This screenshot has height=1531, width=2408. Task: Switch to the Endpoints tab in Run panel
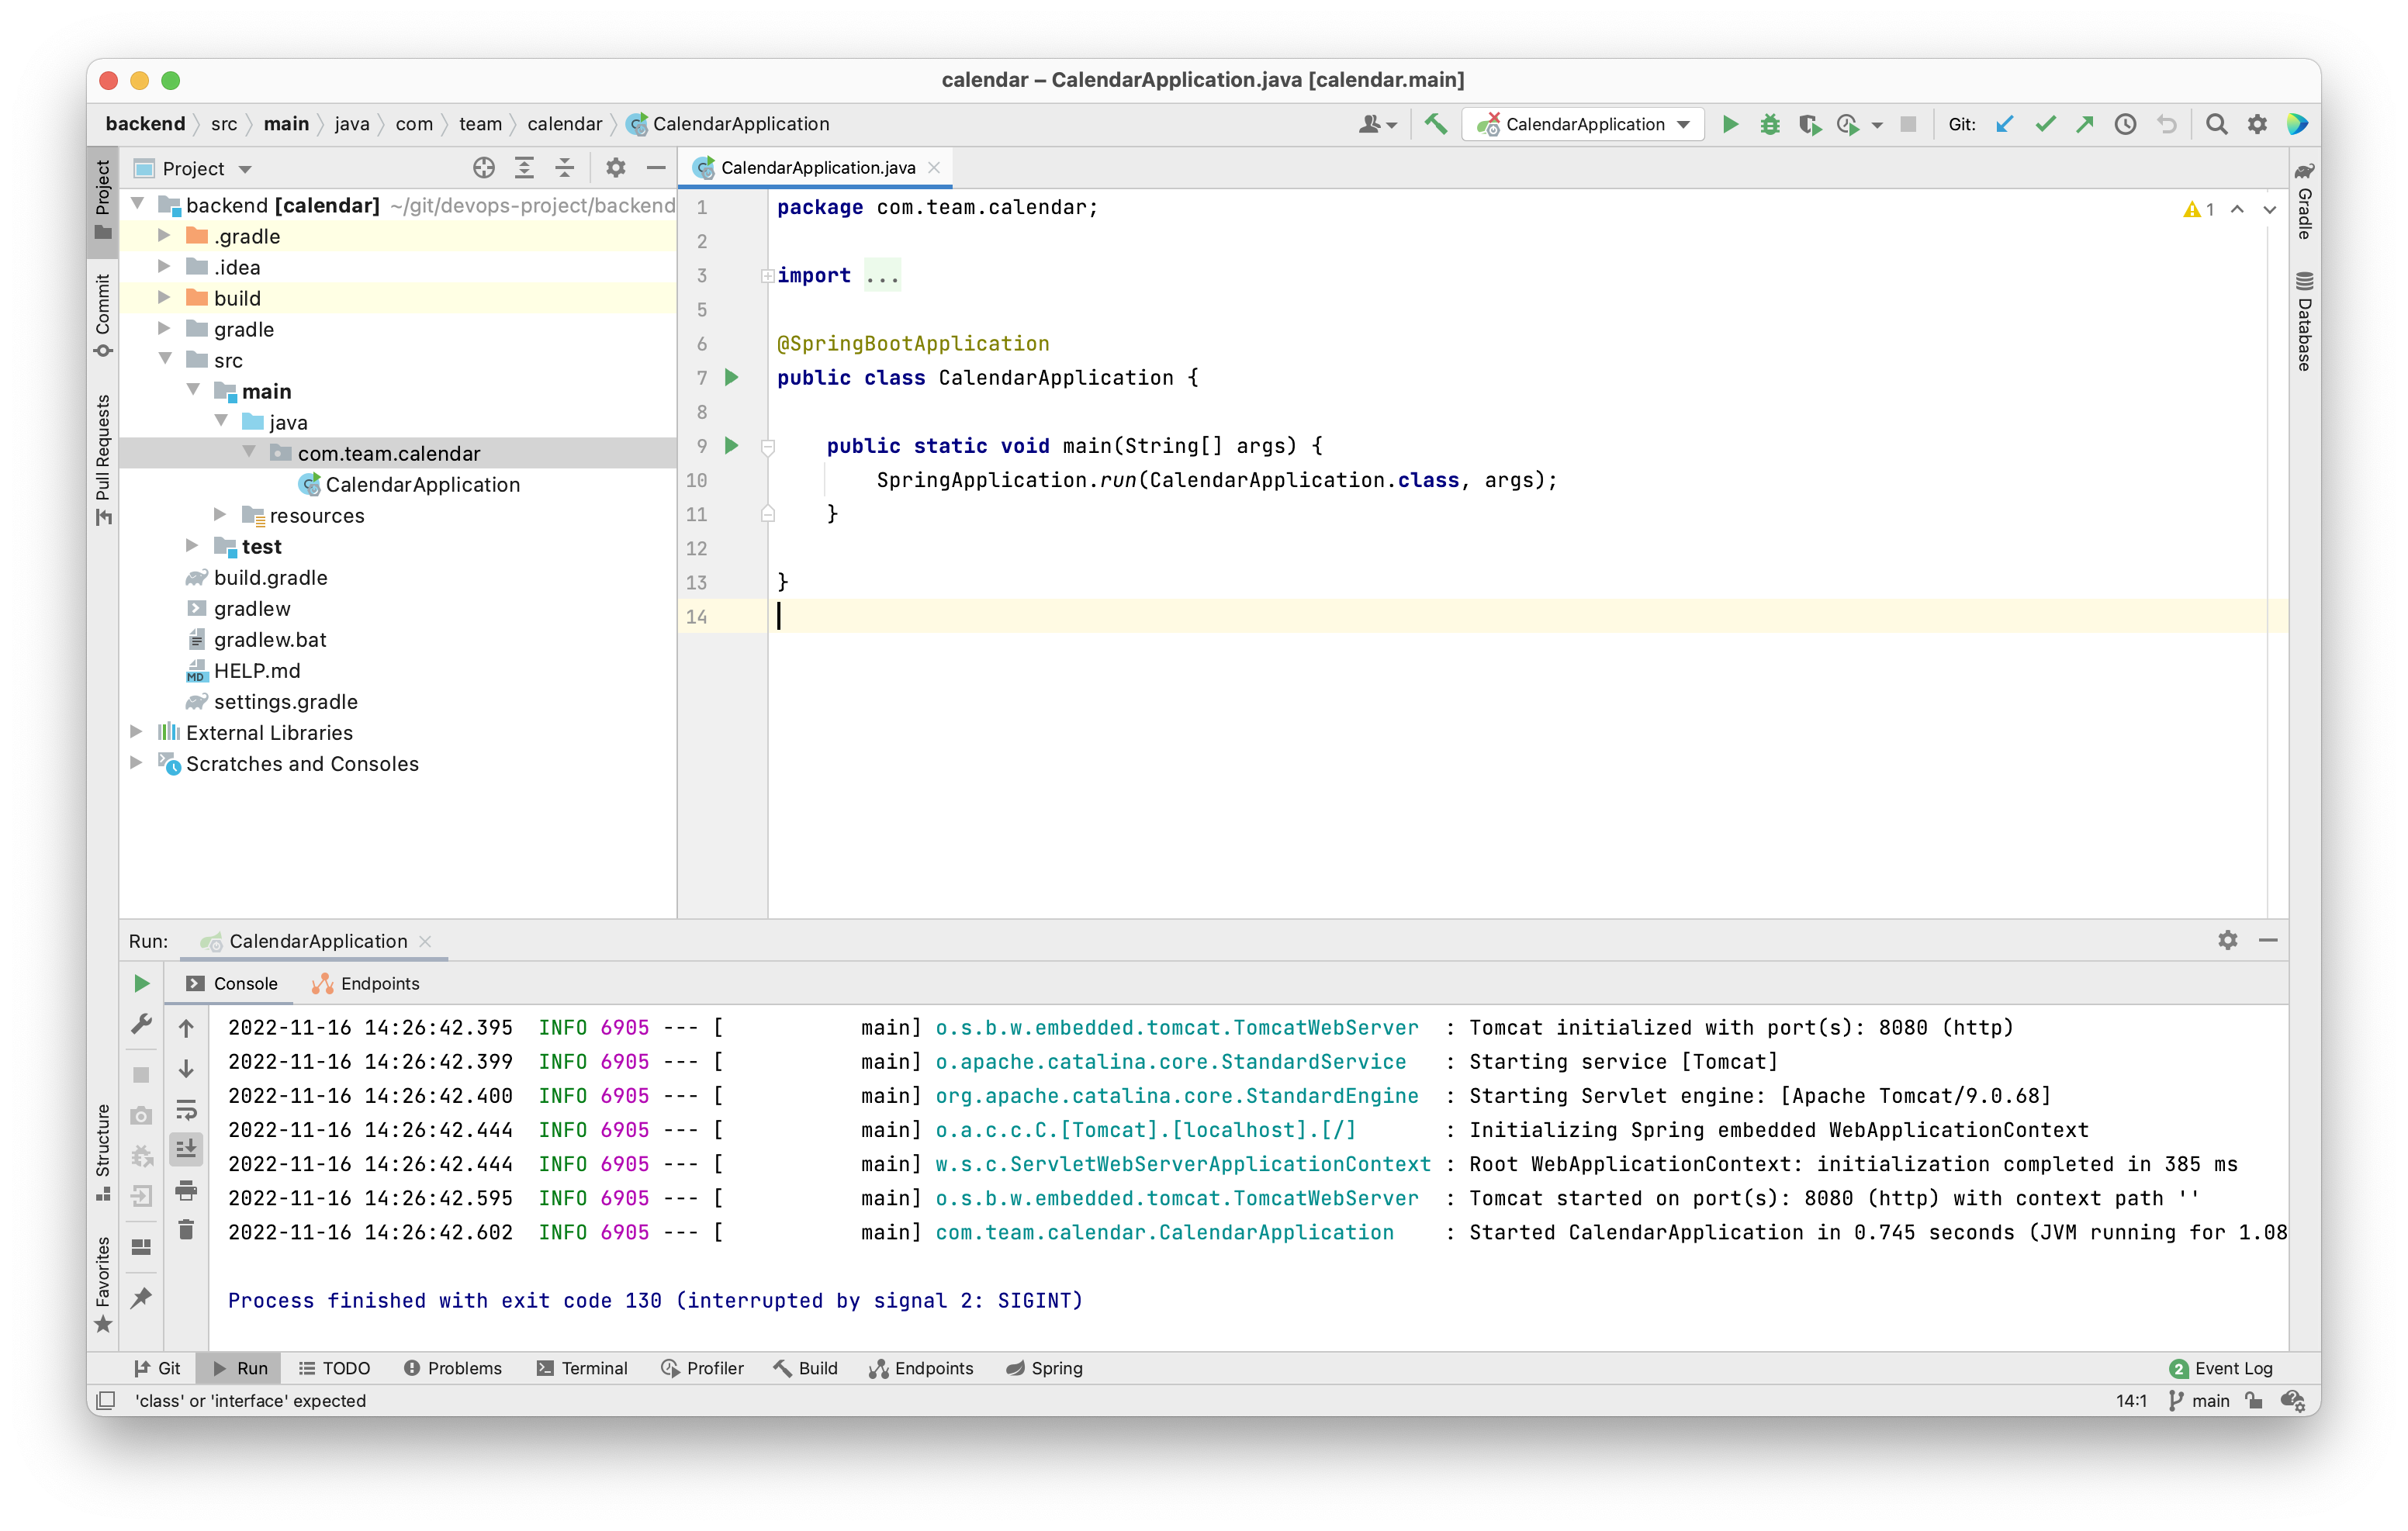[366, 984]
